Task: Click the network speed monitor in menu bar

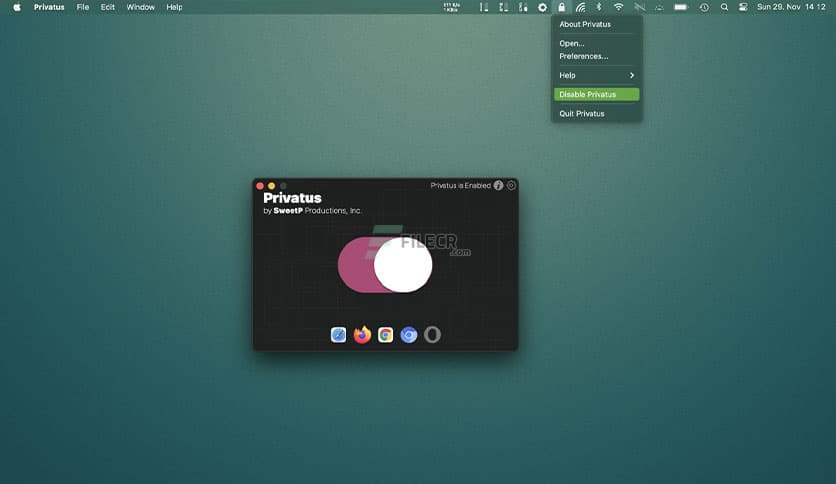Action: click(x=451, y=7)
